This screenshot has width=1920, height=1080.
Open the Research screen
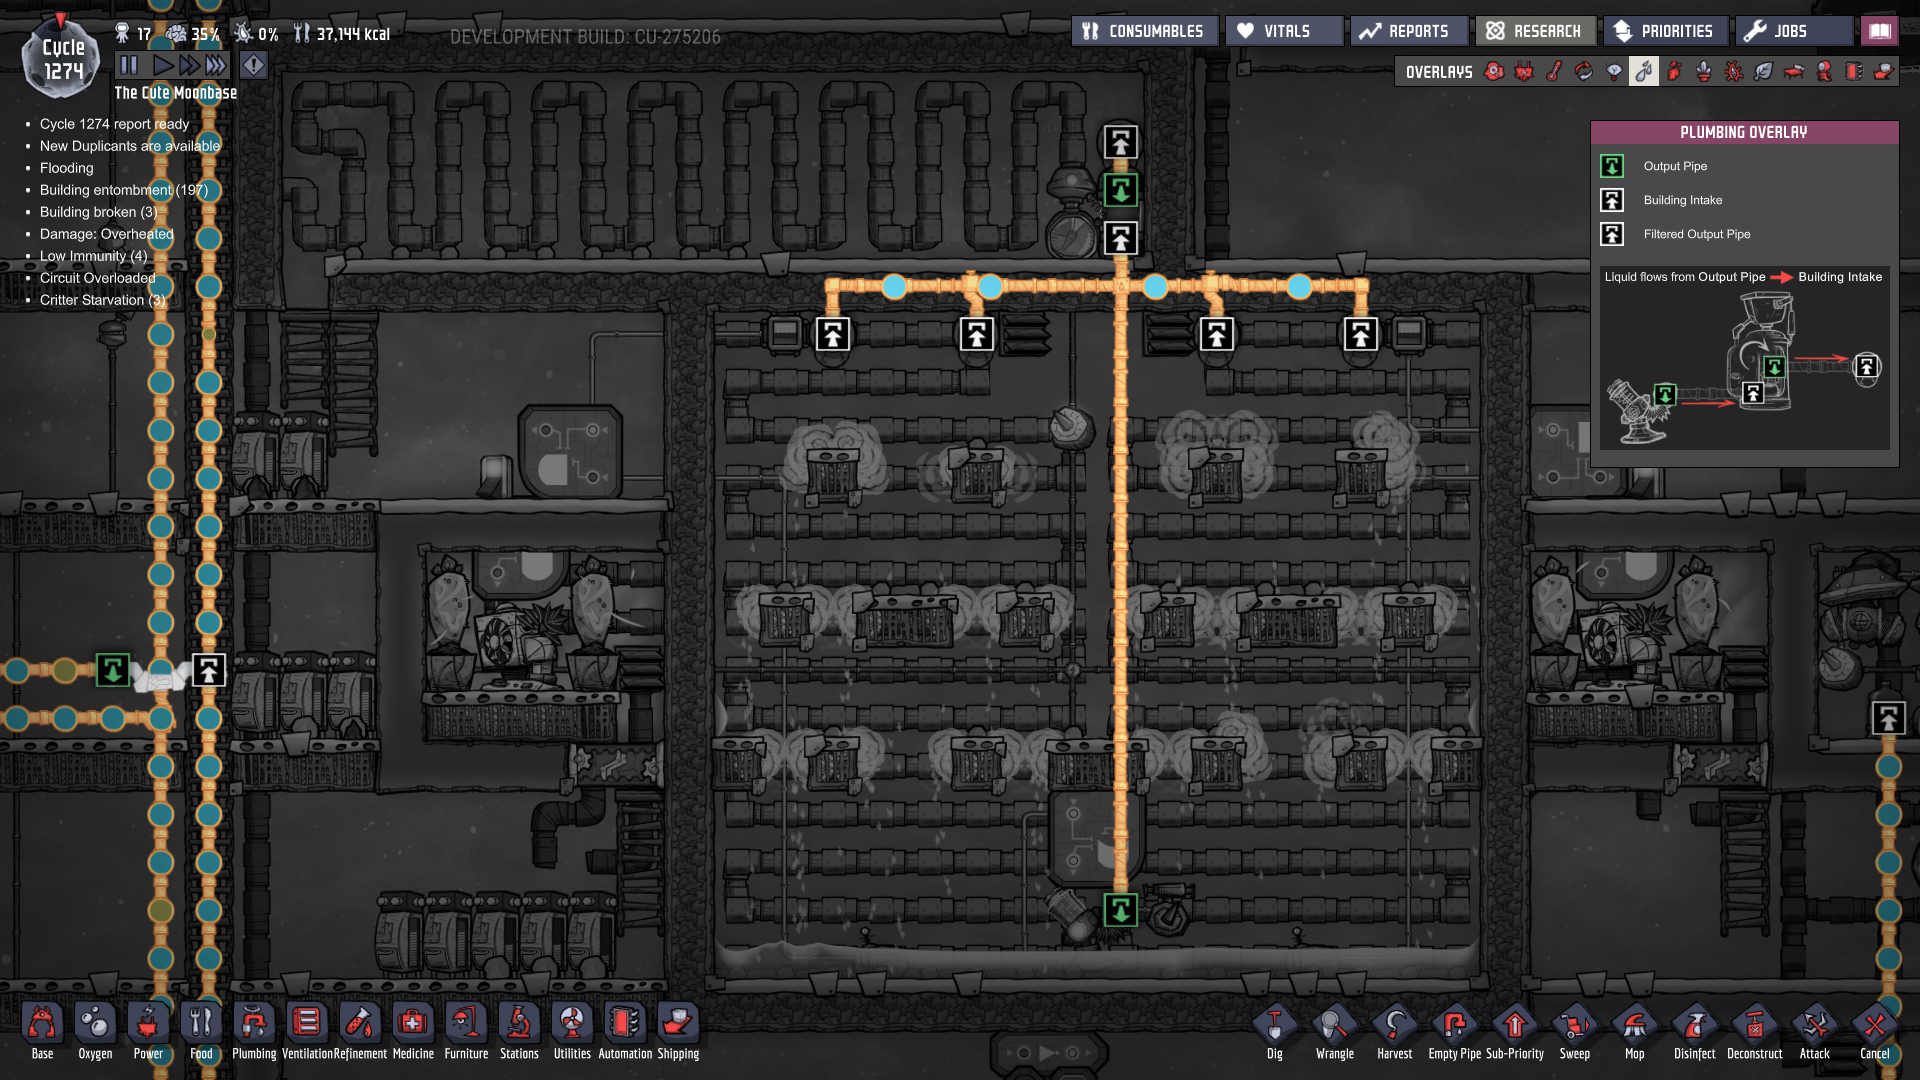pyautogui.click(x=1534, y=31)
